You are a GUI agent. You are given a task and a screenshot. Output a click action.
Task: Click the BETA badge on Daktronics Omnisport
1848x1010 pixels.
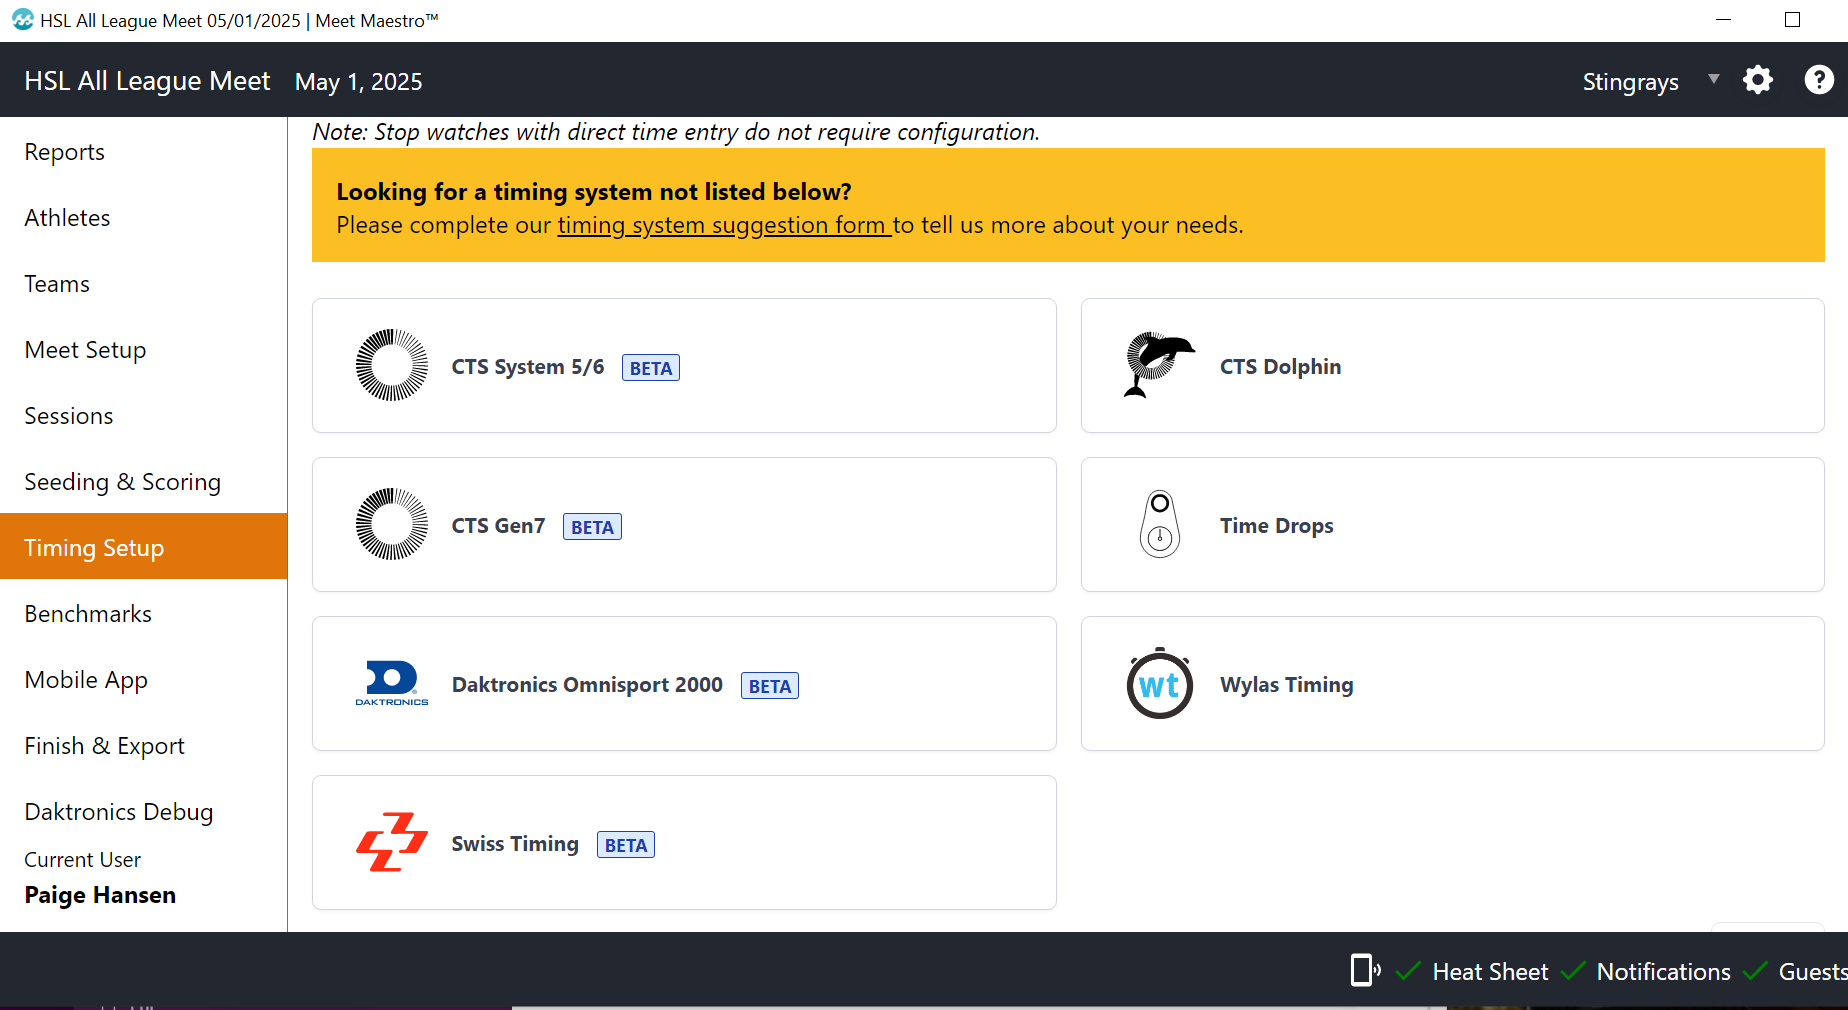[x=770, y=686]
